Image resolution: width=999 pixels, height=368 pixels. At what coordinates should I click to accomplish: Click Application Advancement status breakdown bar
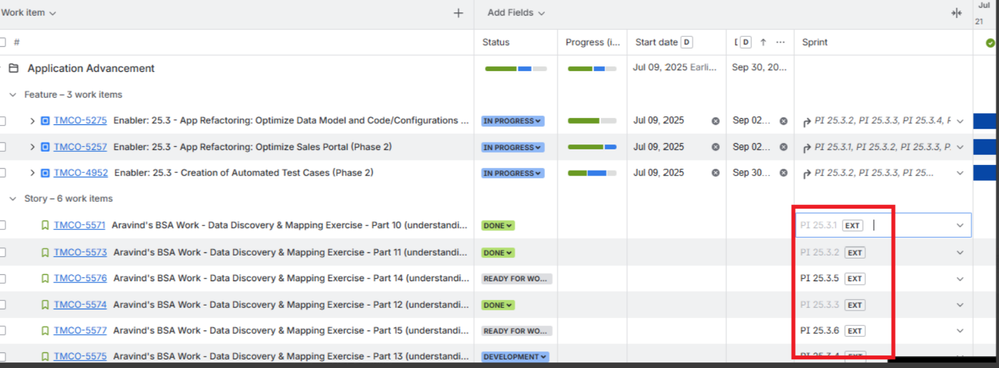[x=516, y=68]
